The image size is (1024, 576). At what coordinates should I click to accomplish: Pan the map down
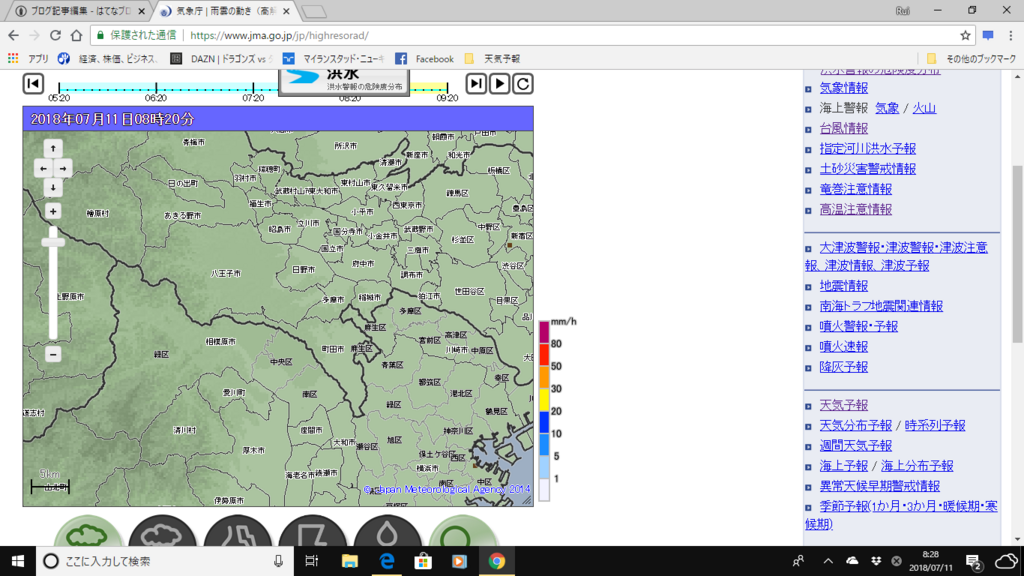point(53,188)
